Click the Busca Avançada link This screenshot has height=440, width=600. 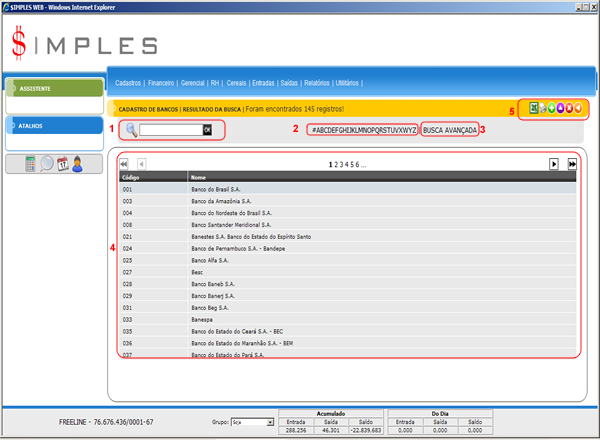click(x=449, y=130)
